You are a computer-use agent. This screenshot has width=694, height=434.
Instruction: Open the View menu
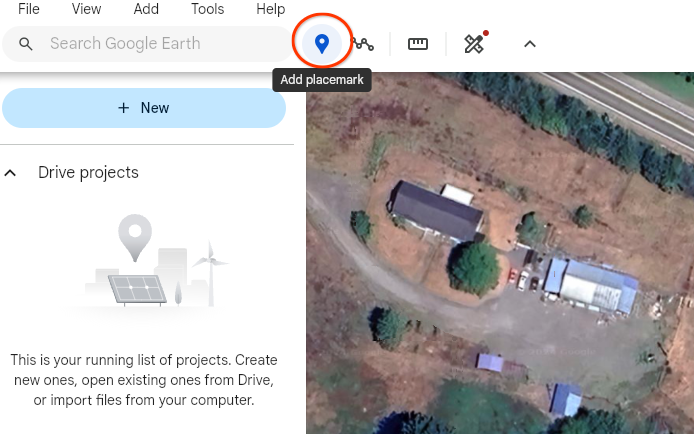coord(86,8)
